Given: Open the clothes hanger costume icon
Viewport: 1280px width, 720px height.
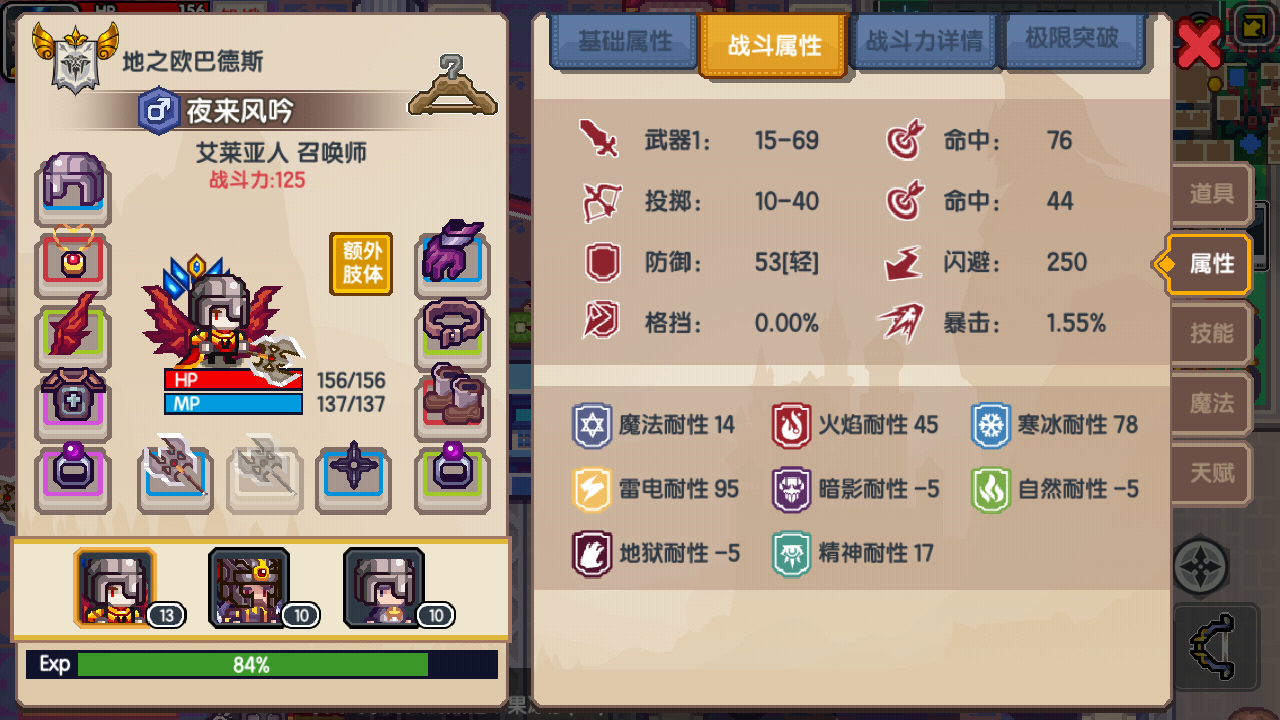Looking at the screenshot, I should pyautogui.click(x=452, y=86).
